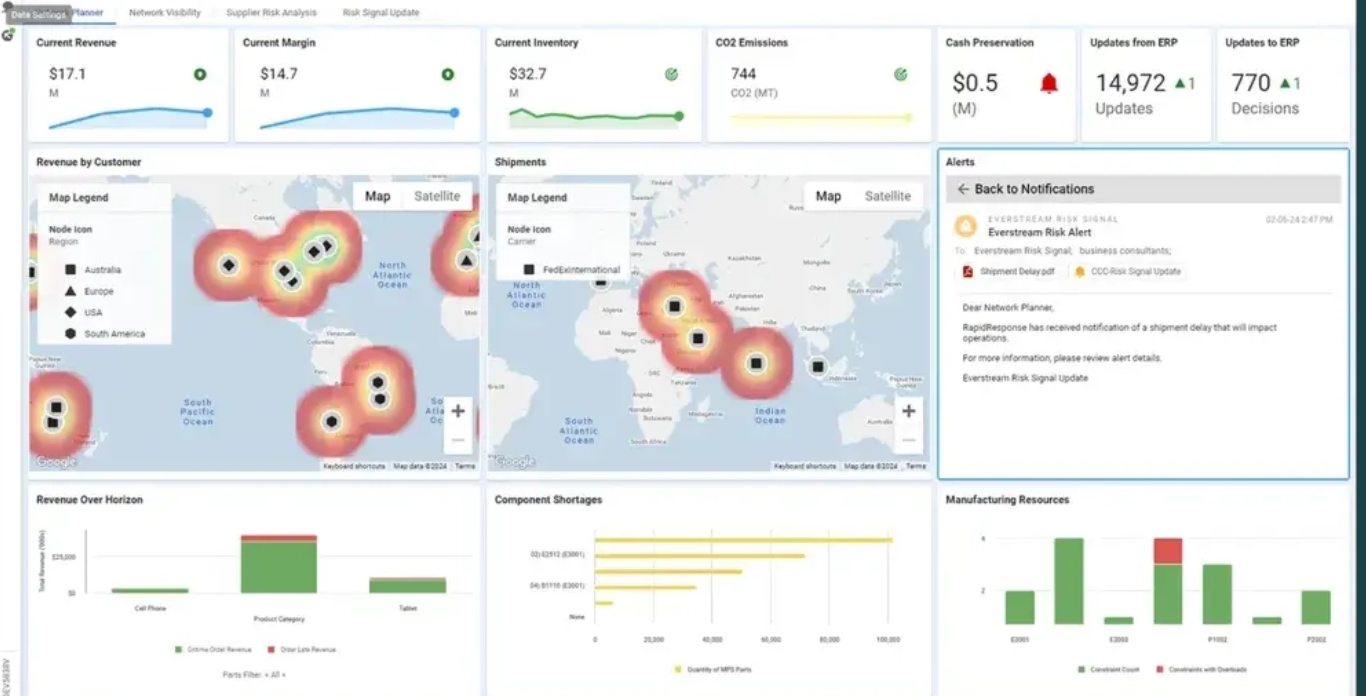Image resolution: width=1366 pixels, height=696 pixels.
Task: Go Back to Notifications
Action: [1025, 189]
